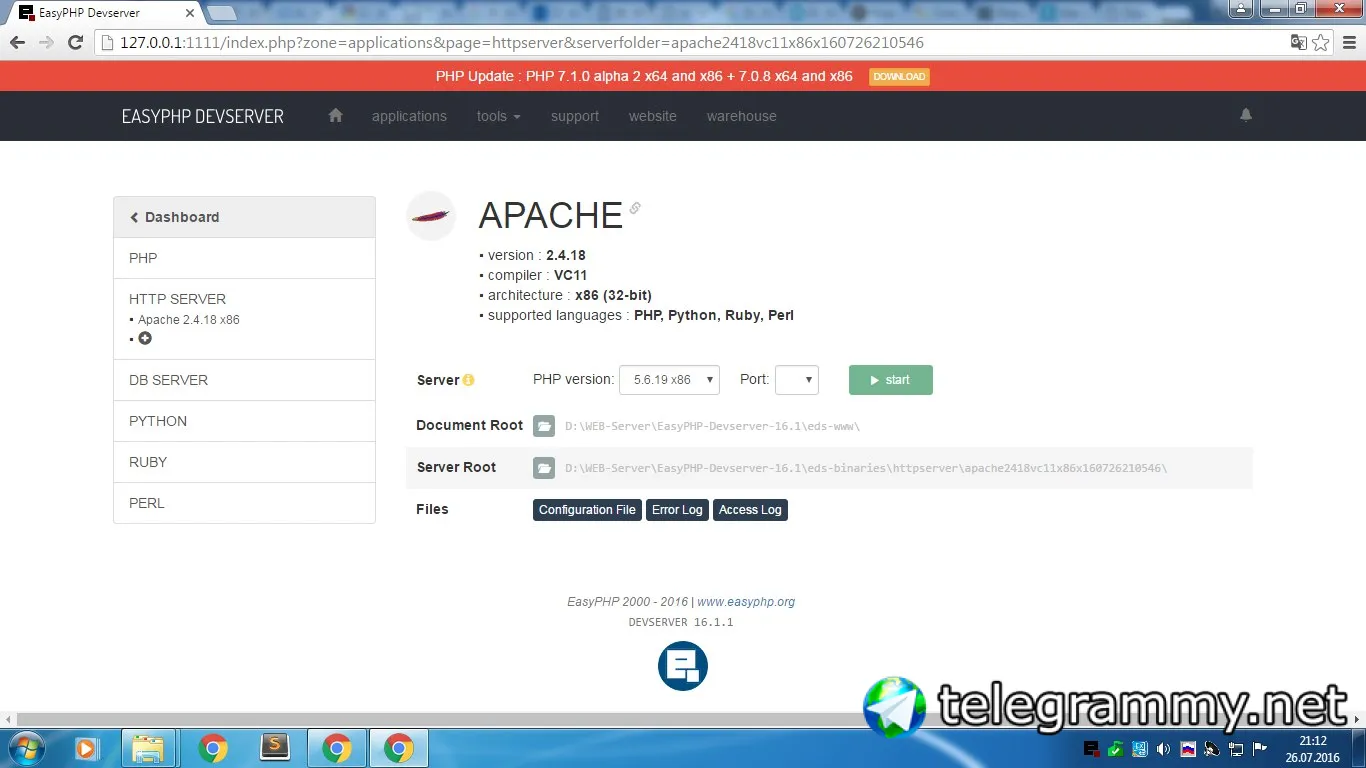
Task: Open the Access Log
Action: (750, 510)
